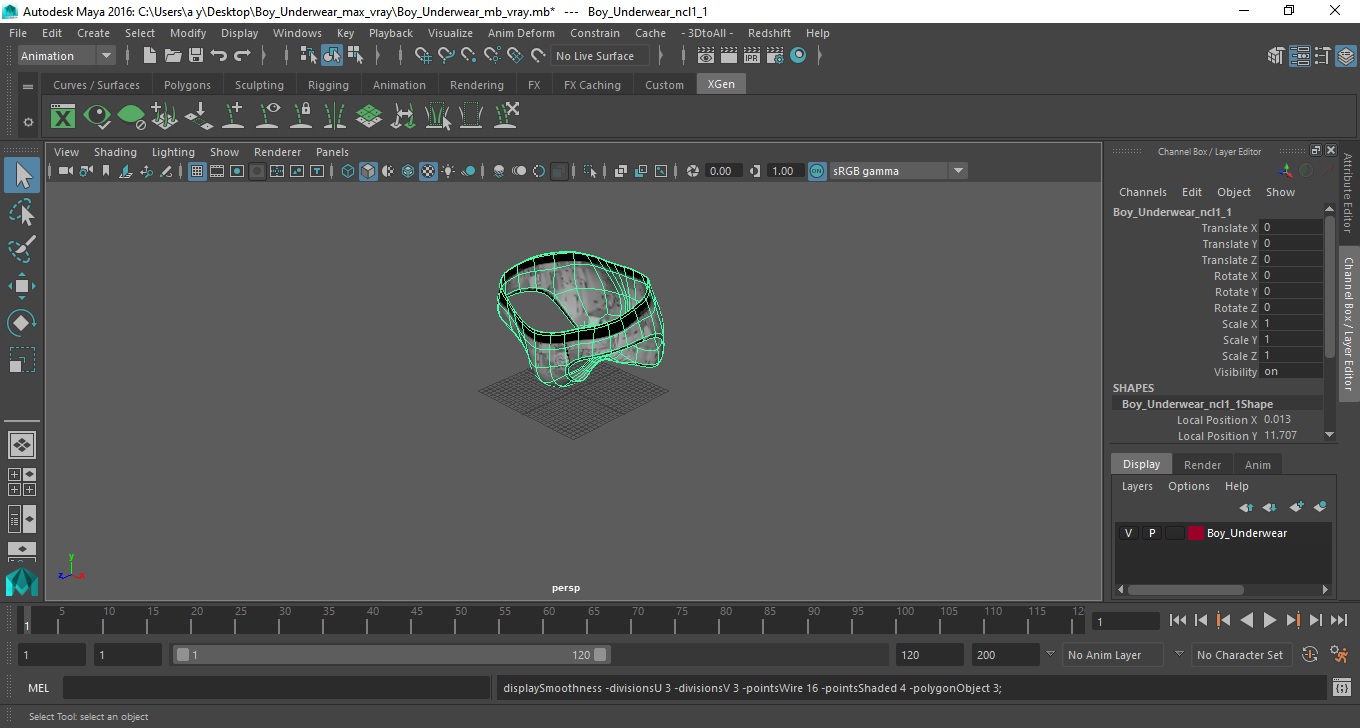The height and width of the screenshot is (728, 1360).
Task: Open the Panels viewport menu
Action: pyautogui.click(x=332, y=152)
